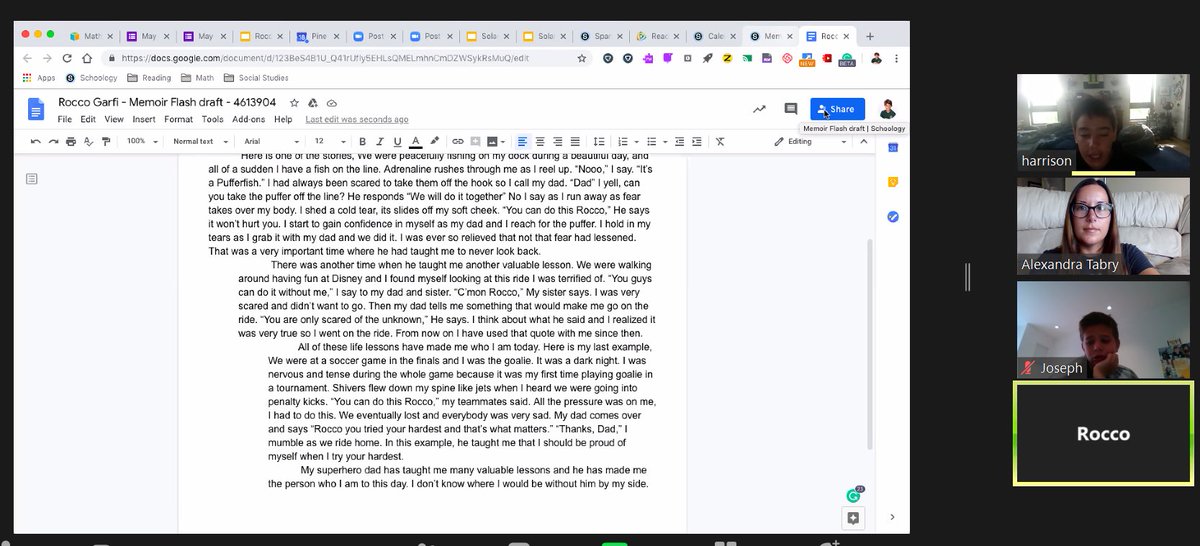This screenshot has height=546, width=1200.
Task: Move document using the Drive folder icon
Action: pos(312,103)
